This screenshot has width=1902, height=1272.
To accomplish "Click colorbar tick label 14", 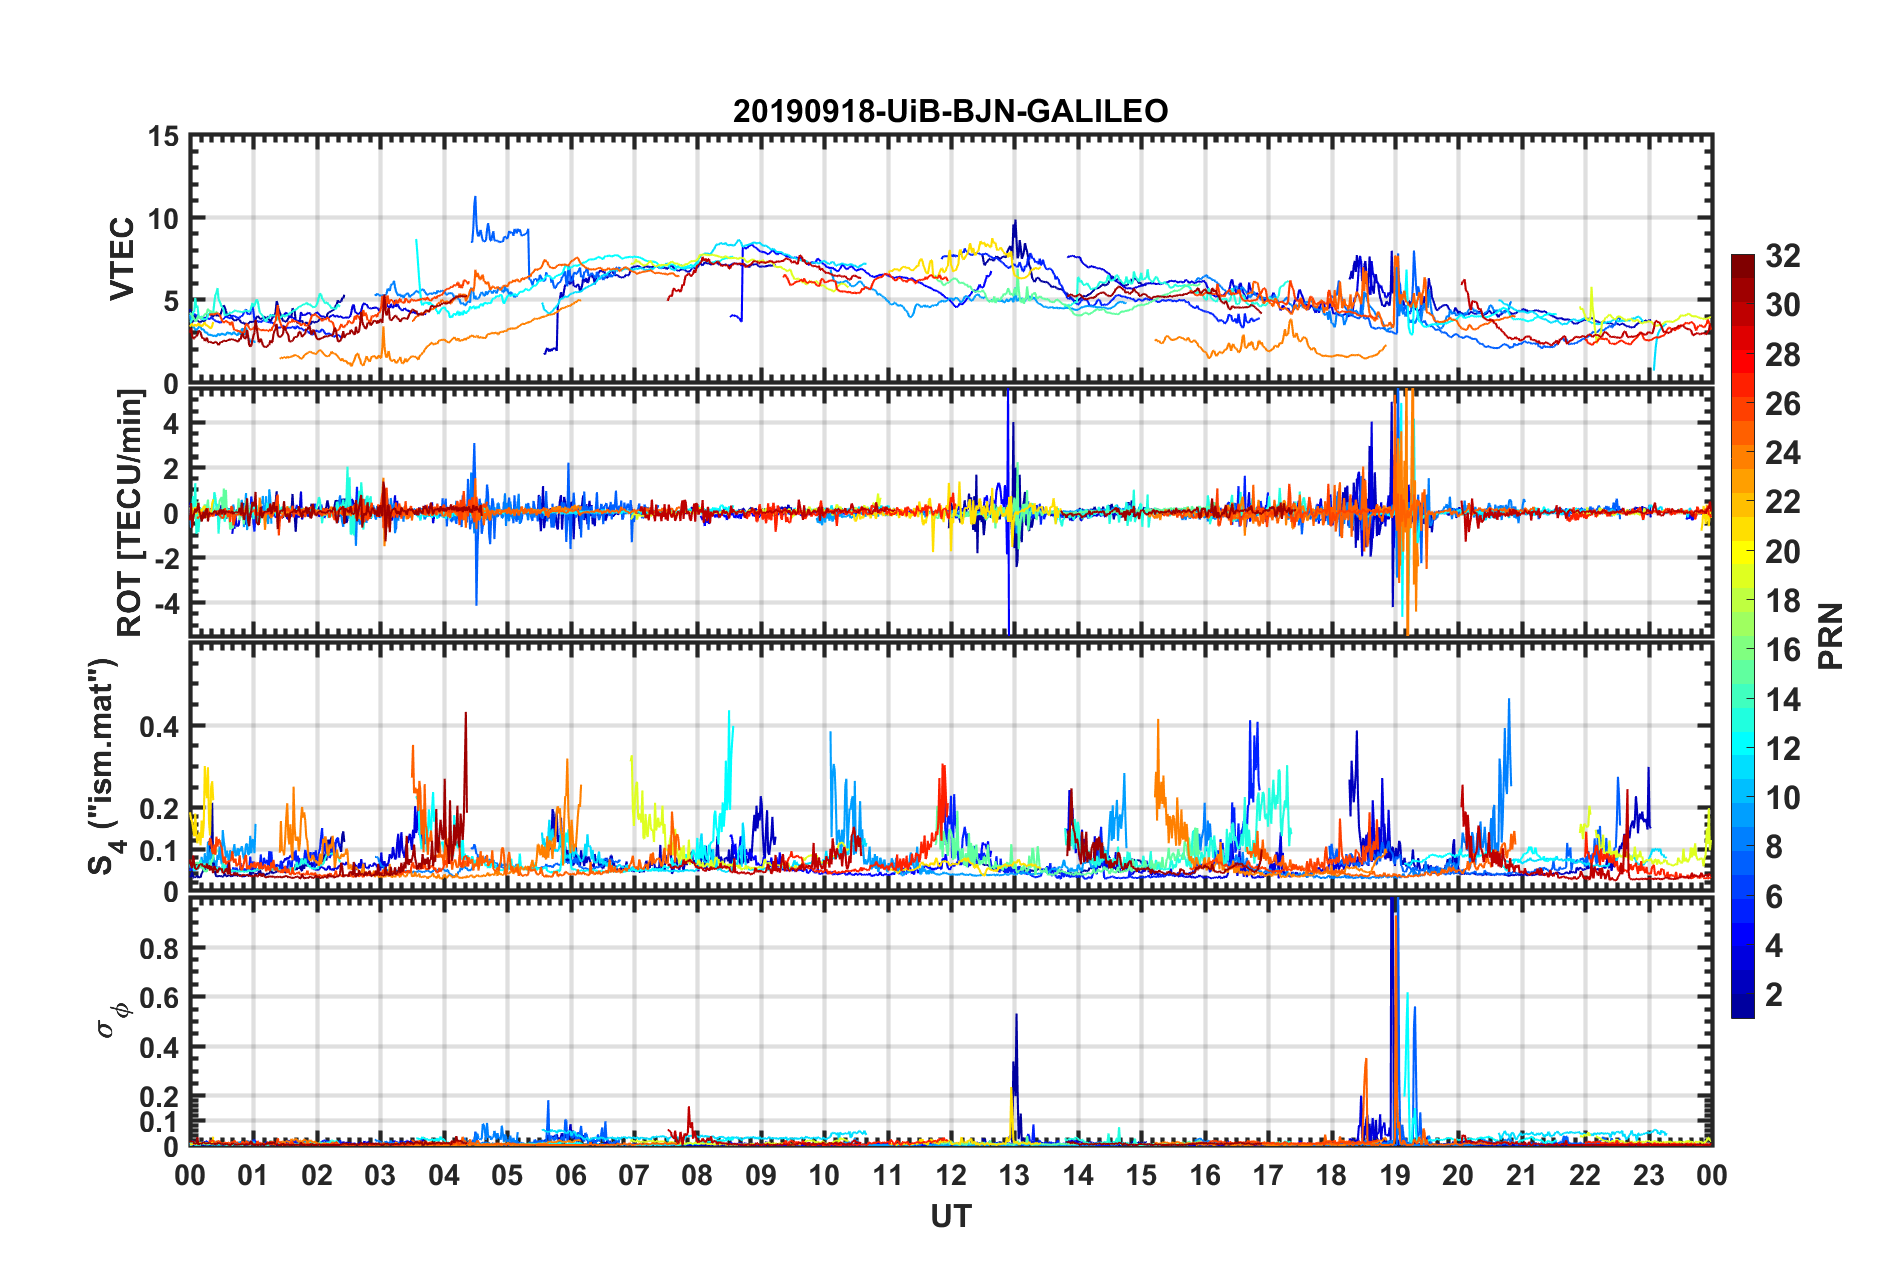I will pos(1782,700).
